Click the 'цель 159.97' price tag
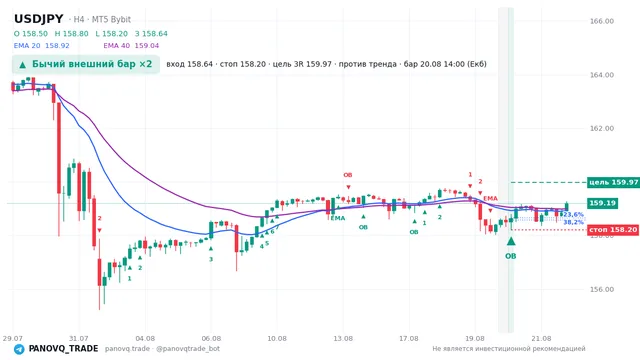Viewport: 640px width, 360px height. click(x=613, y=182)
